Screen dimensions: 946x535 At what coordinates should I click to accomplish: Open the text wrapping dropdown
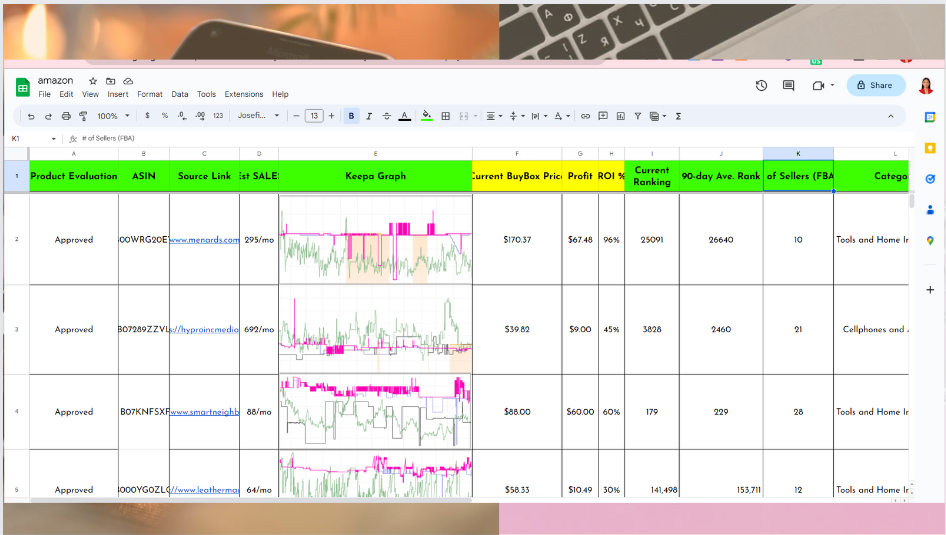point(539,116)
